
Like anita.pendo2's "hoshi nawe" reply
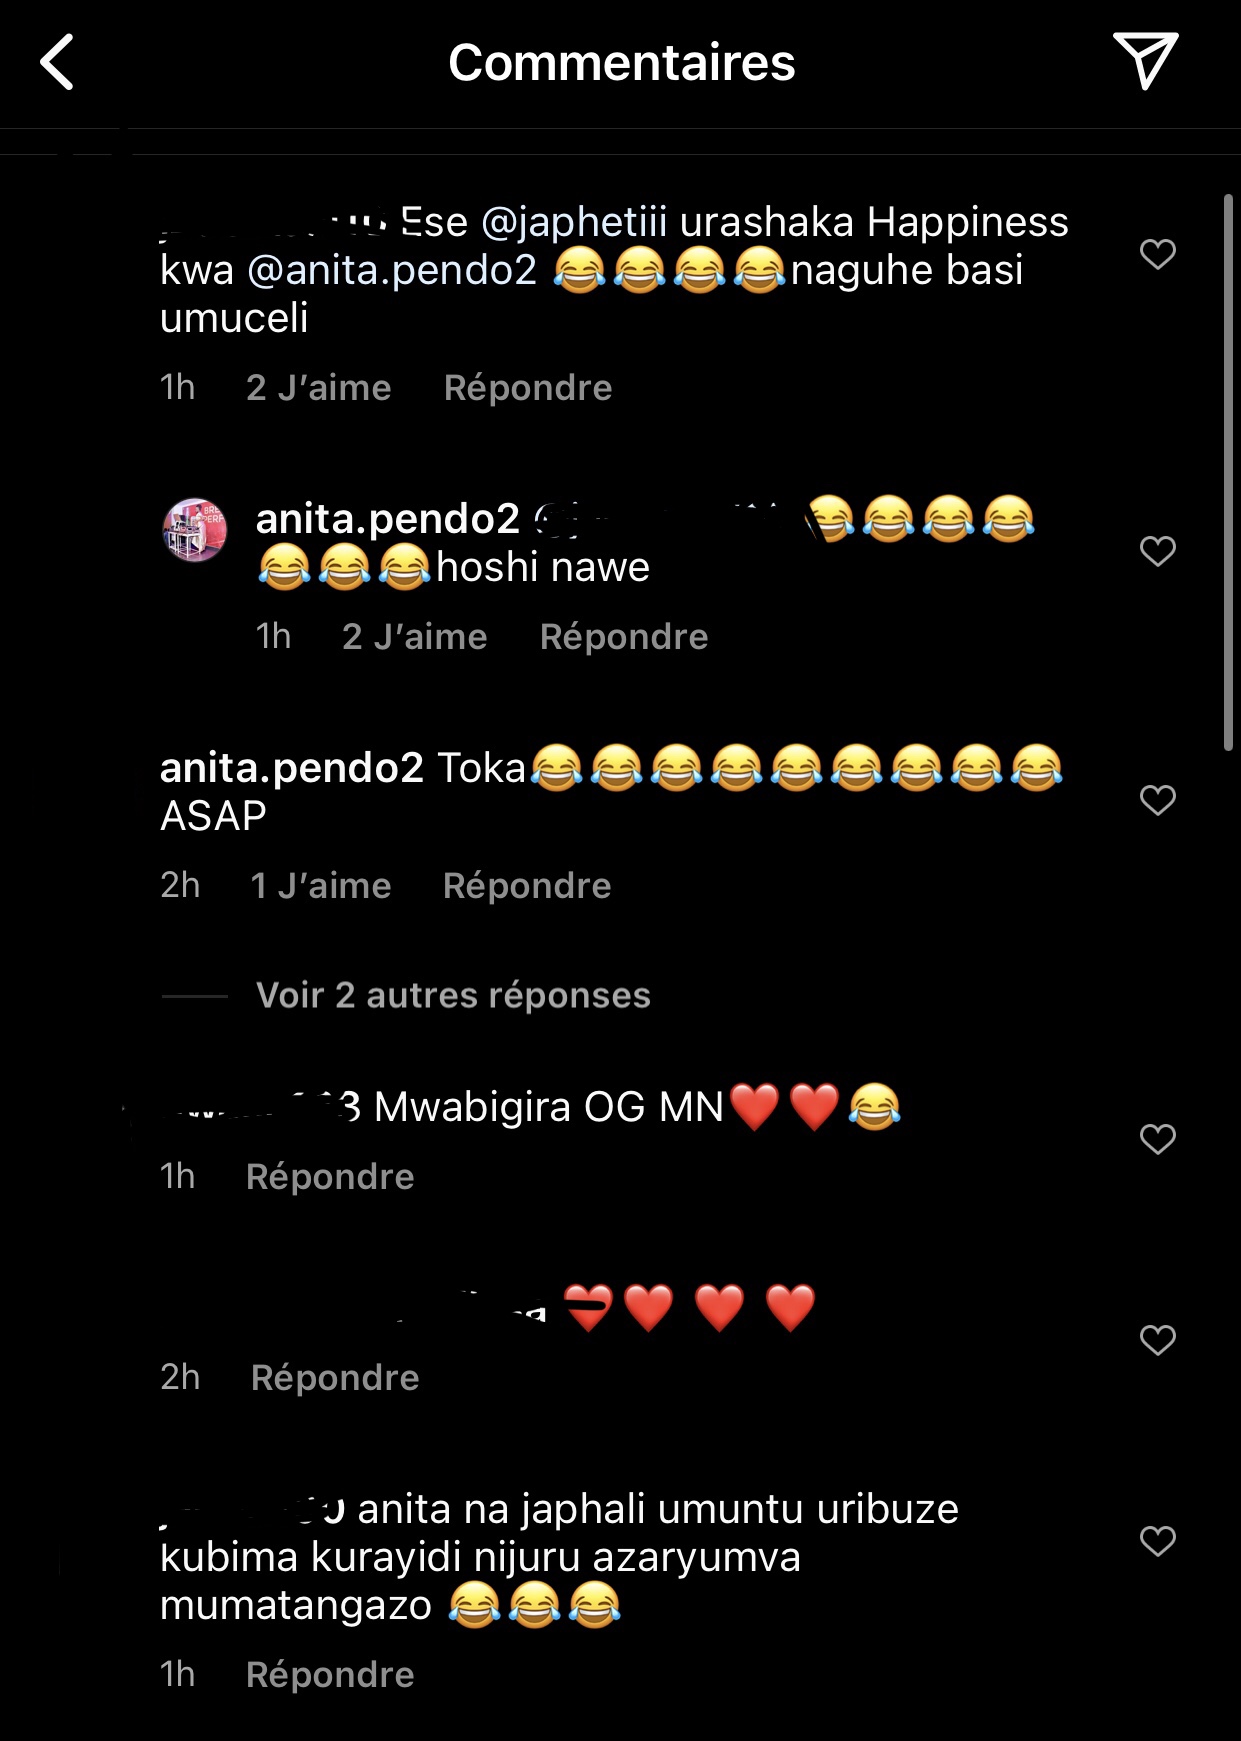(1157, 551)
